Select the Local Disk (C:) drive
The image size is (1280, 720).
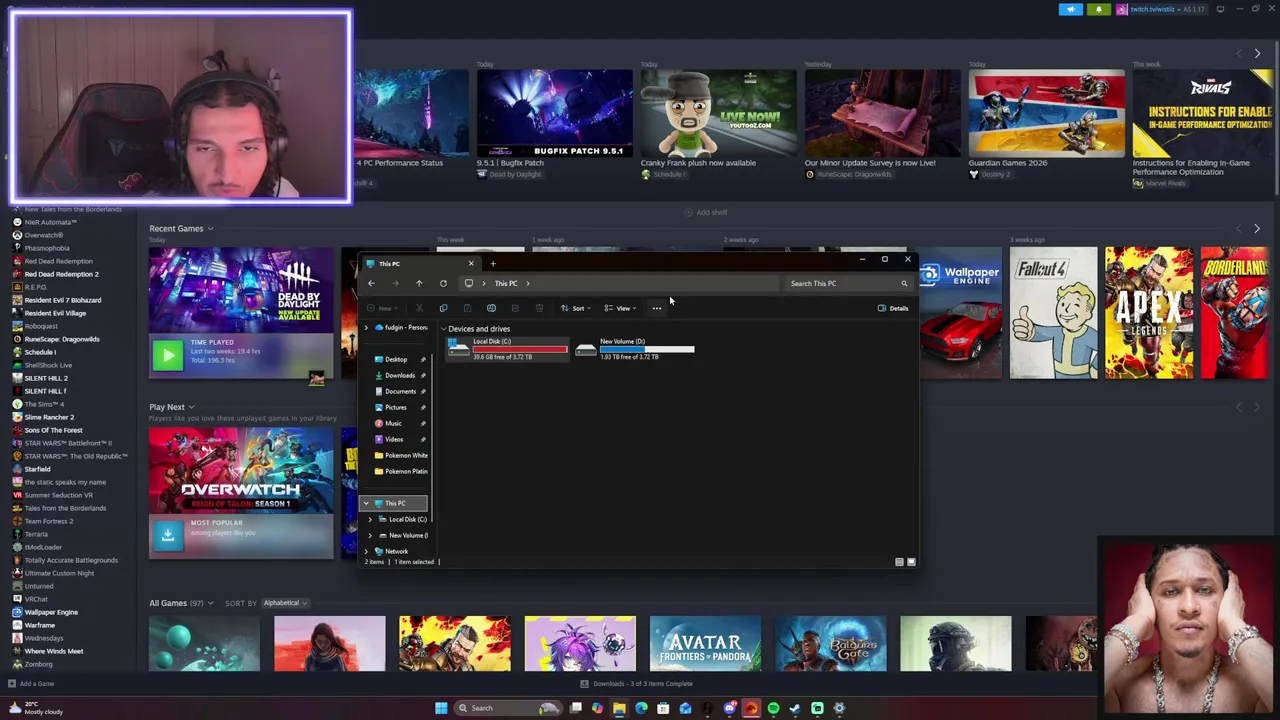coord(508,349)
